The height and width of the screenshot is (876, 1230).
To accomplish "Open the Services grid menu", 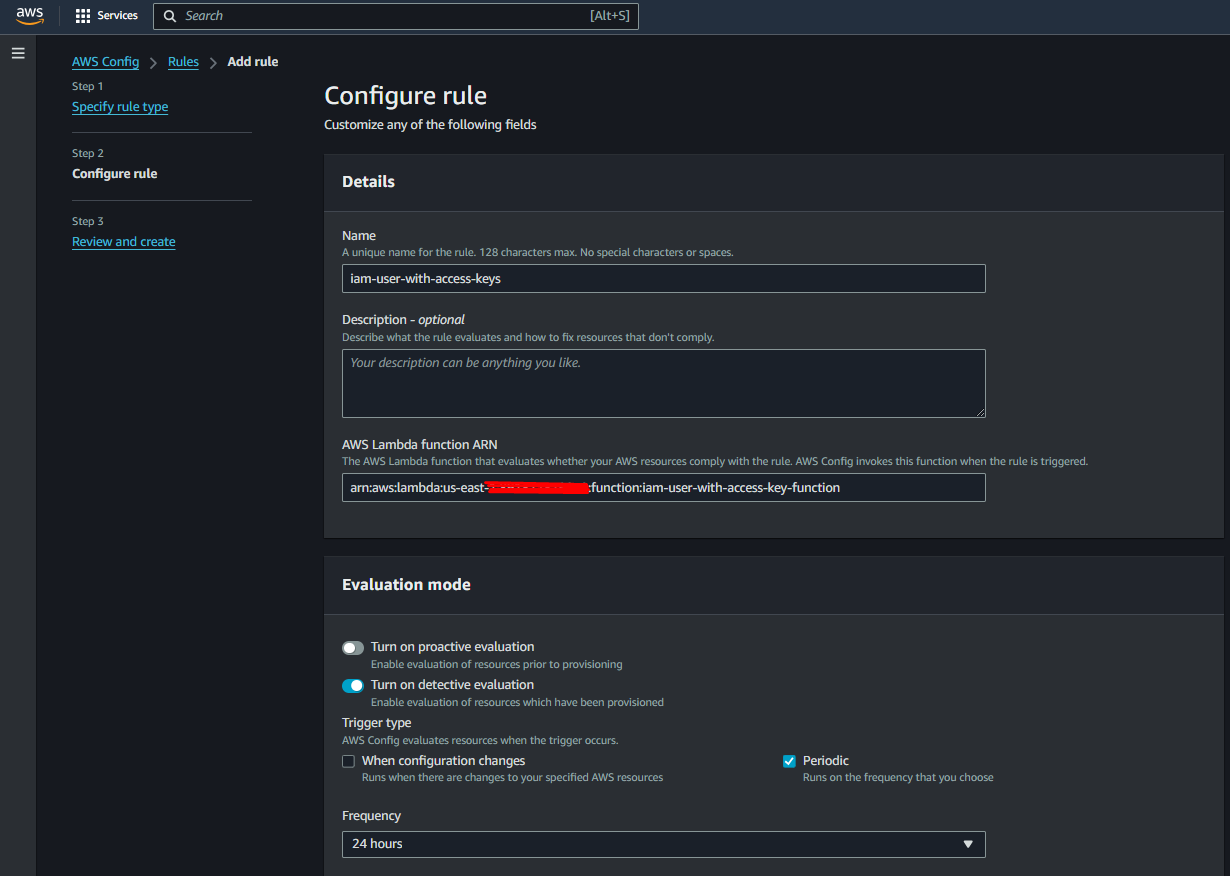I will [83, 16].
